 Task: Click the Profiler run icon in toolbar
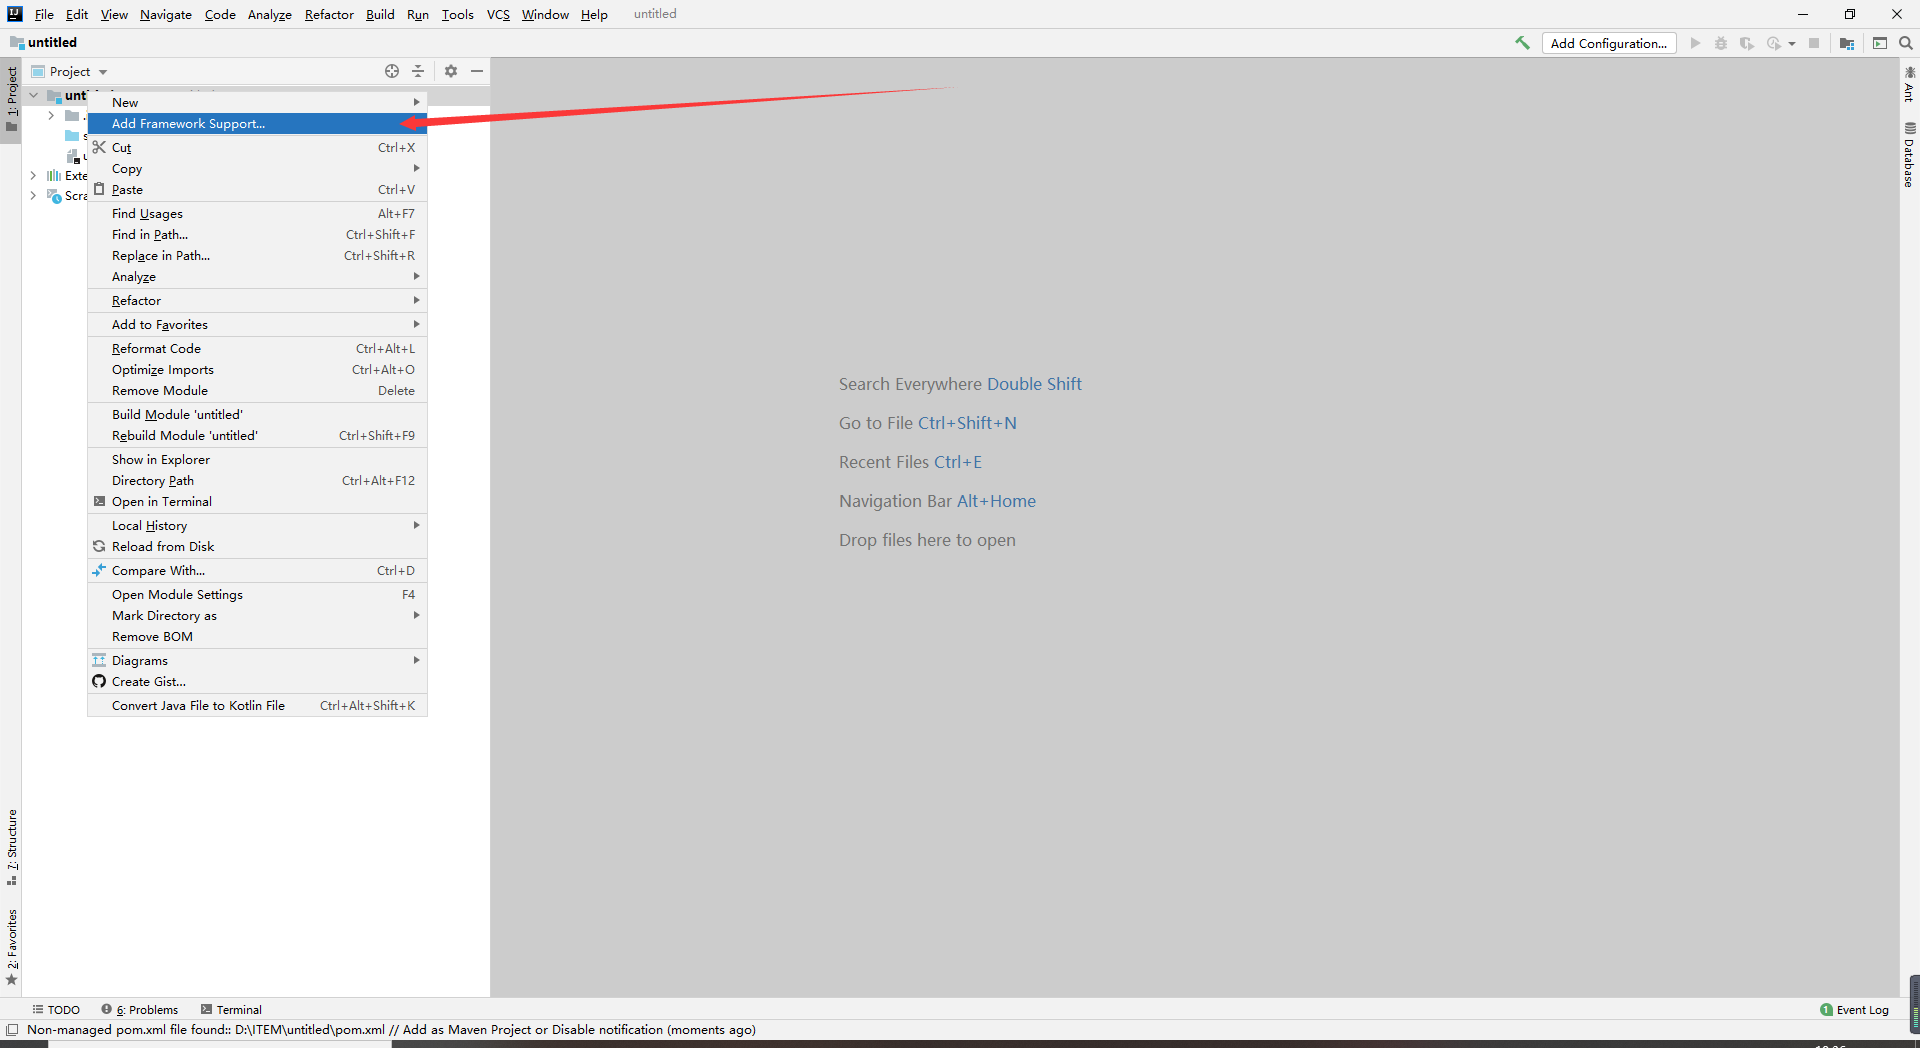pyautogui.click(x=1774, y=43)
